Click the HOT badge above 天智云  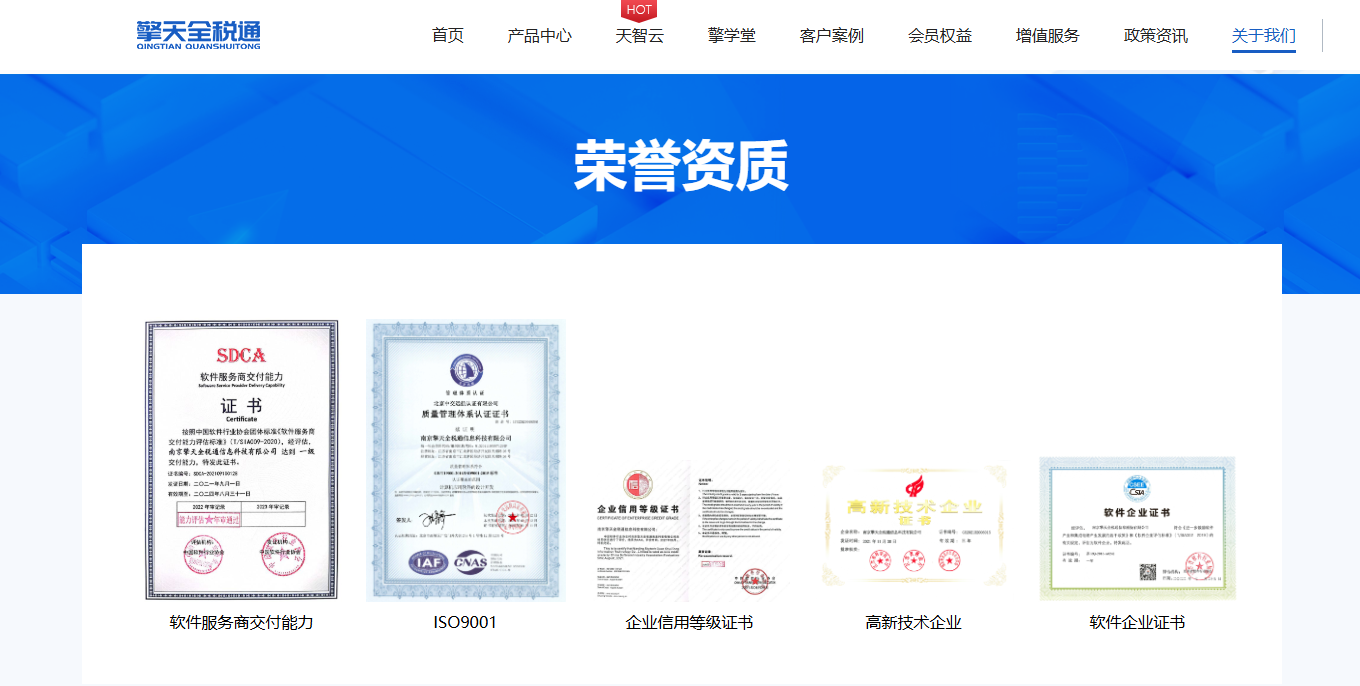click(639, 10)
